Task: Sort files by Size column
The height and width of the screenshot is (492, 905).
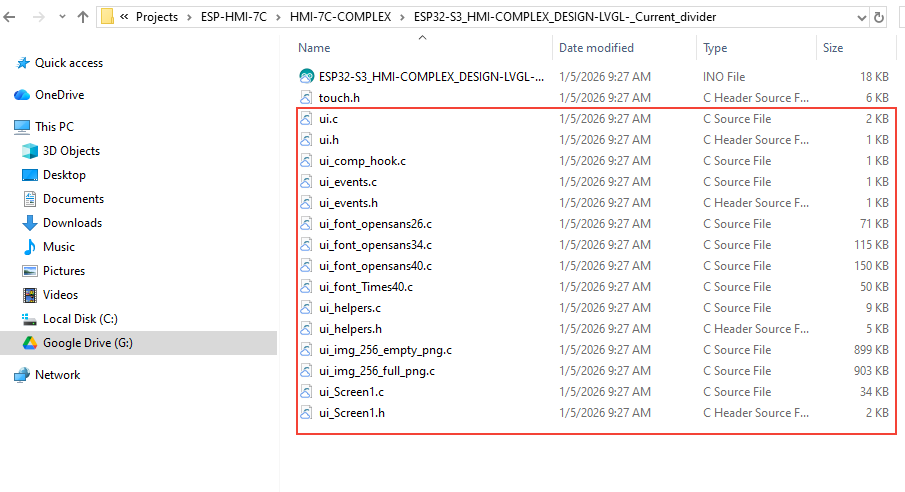Action: click(833, 48)
